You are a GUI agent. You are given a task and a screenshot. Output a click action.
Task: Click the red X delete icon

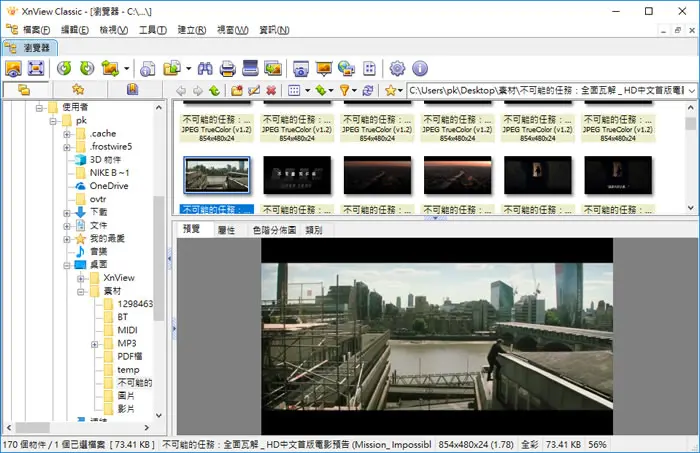(271, 91)
